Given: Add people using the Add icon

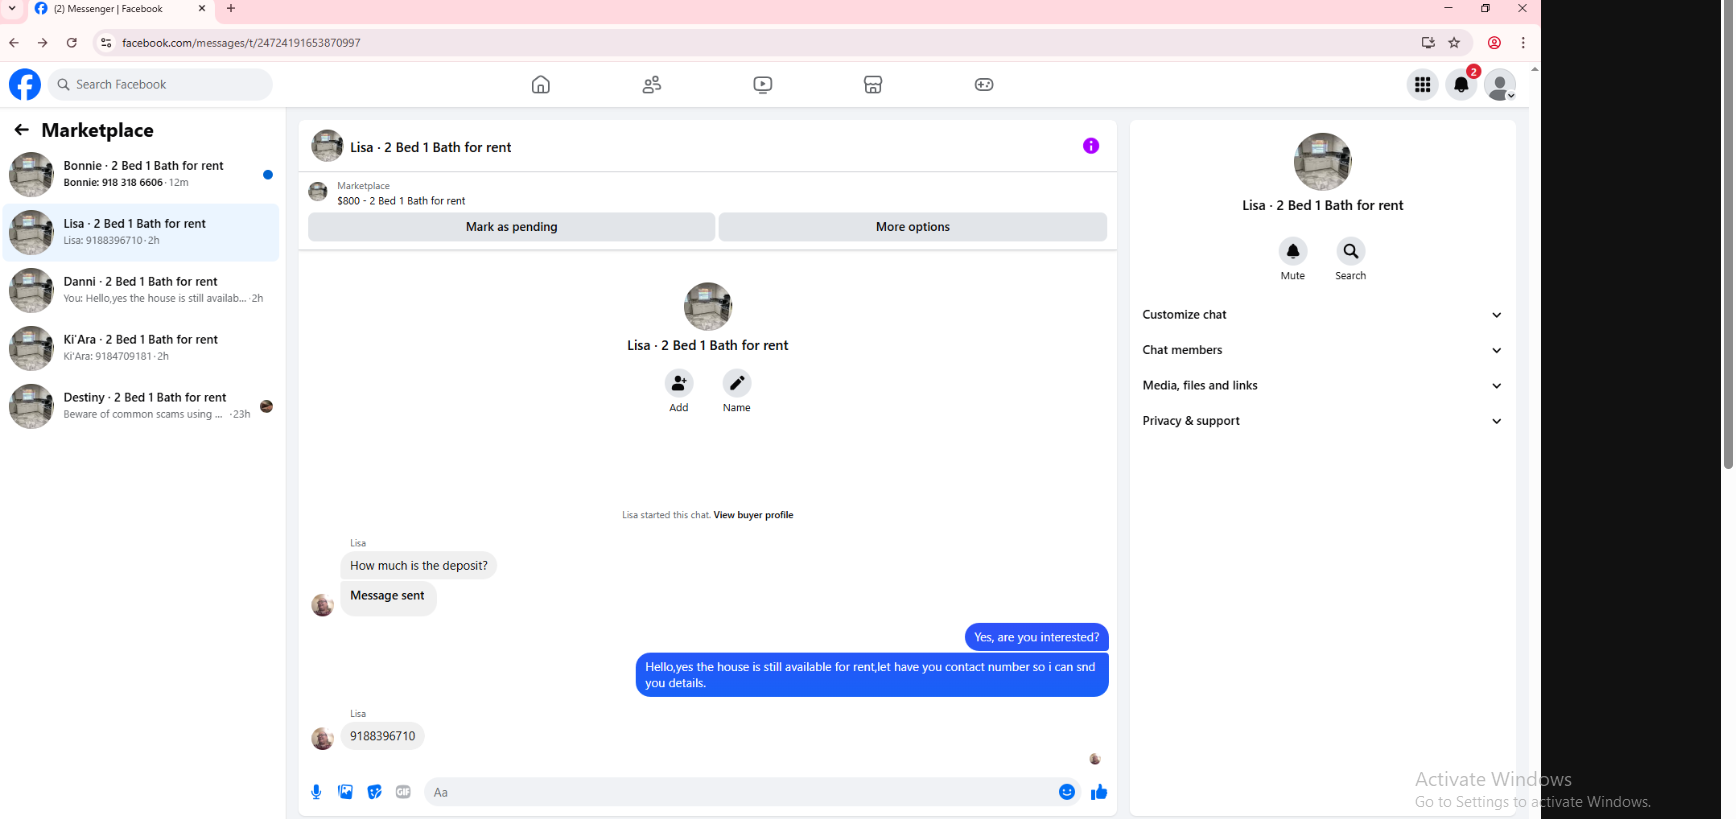Looking at the screenshot, I should [679, 383].
